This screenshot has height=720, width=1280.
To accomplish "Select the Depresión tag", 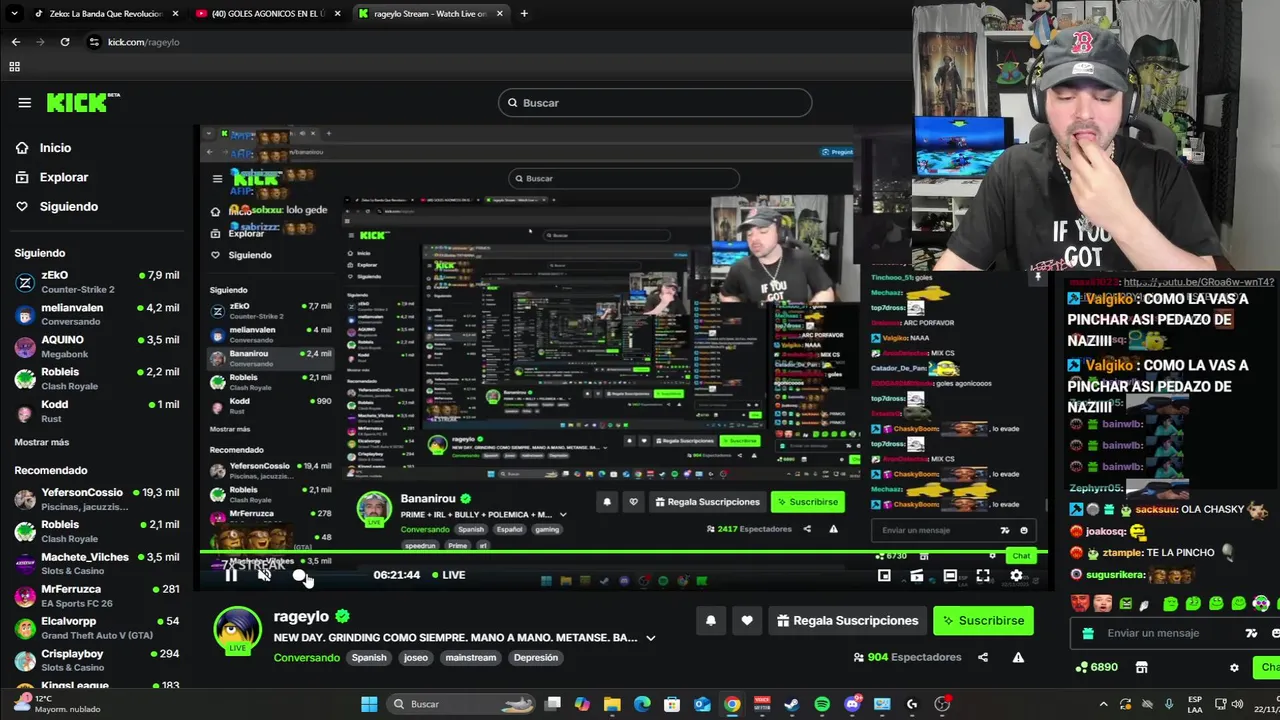I will coord(535,658).
